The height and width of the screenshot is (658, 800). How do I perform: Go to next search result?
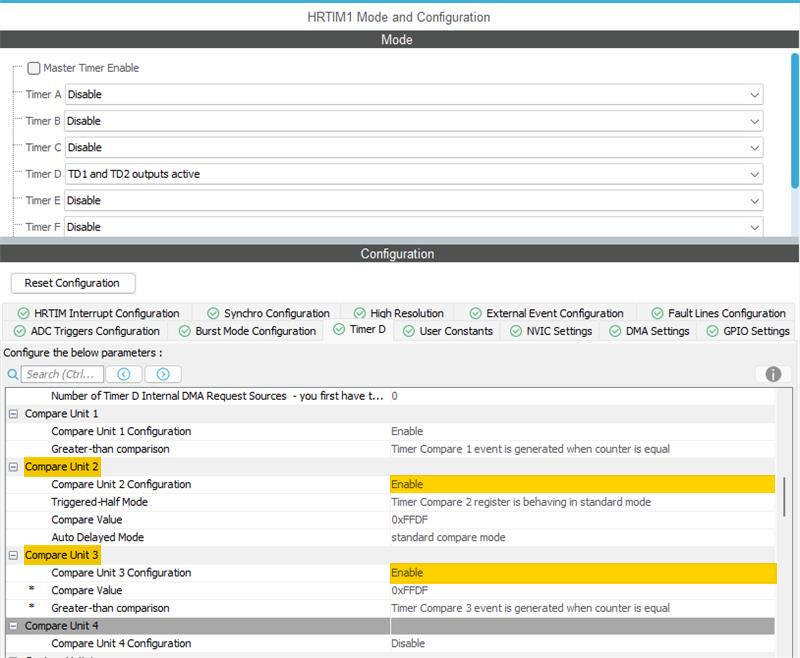click(162, 374)
